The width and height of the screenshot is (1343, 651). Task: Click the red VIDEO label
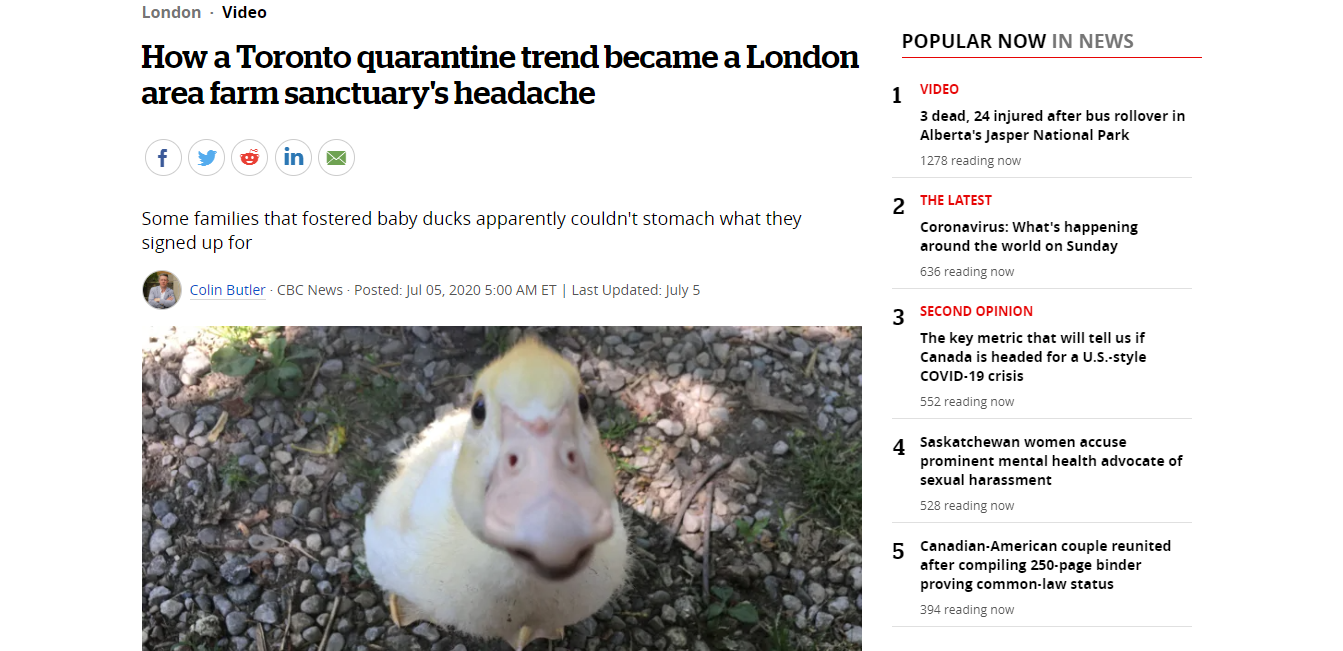coord(939,89)
